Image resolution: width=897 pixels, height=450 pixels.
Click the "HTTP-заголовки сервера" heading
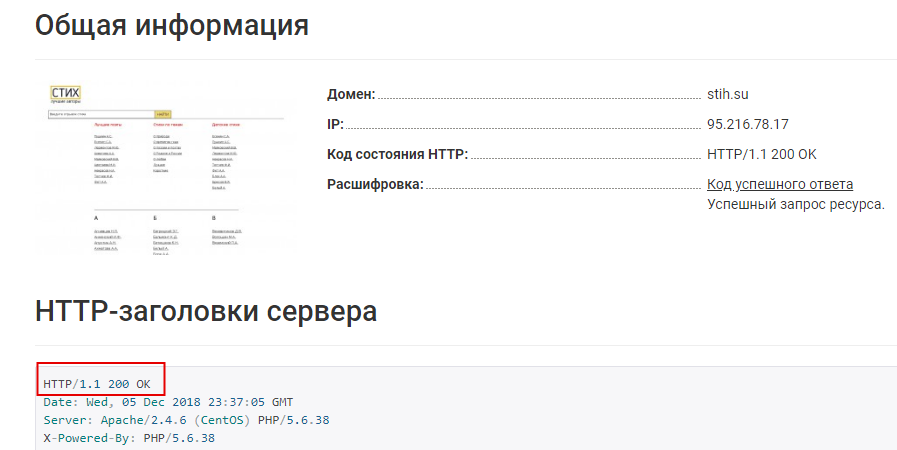point(206,311)
